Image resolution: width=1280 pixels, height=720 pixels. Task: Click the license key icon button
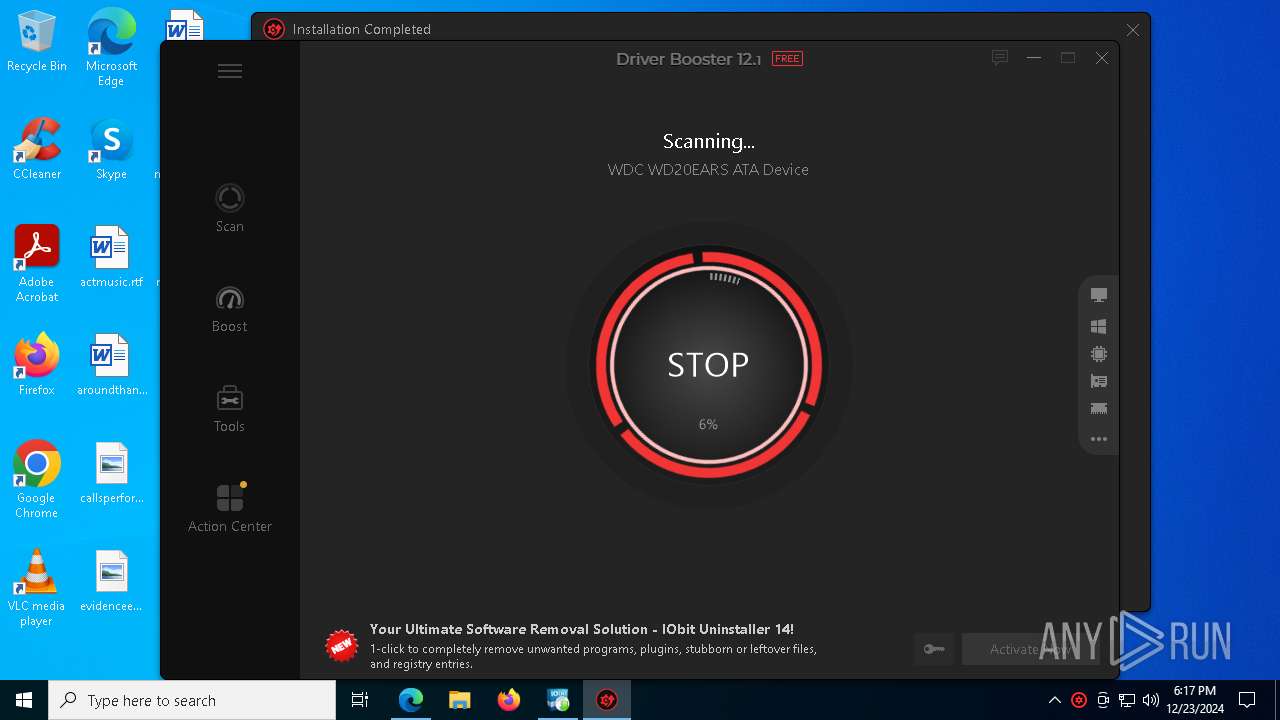934,649
